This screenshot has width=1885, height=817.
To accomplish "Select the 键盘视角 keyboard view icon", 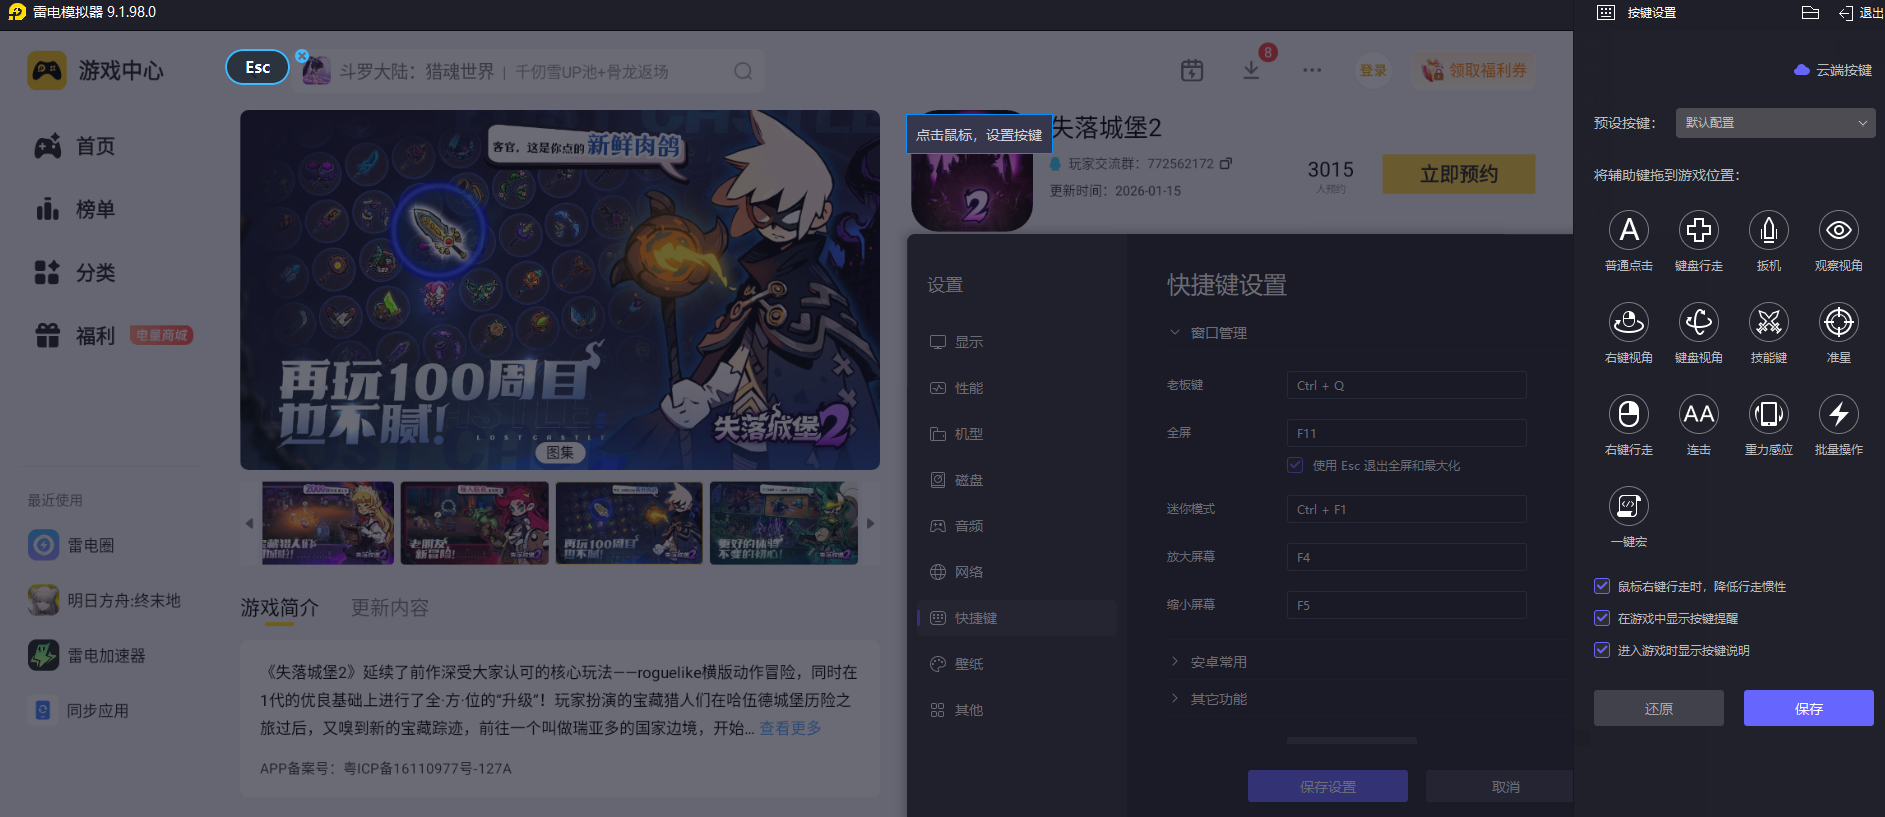I will click(x=1699, y=322).
